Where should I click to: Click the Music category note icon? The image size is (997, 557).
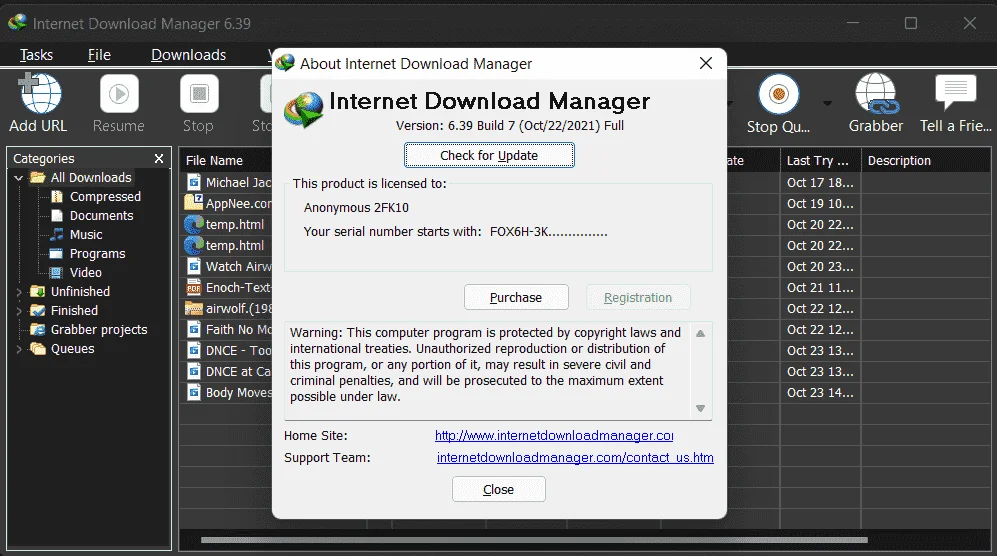(57, 234)
